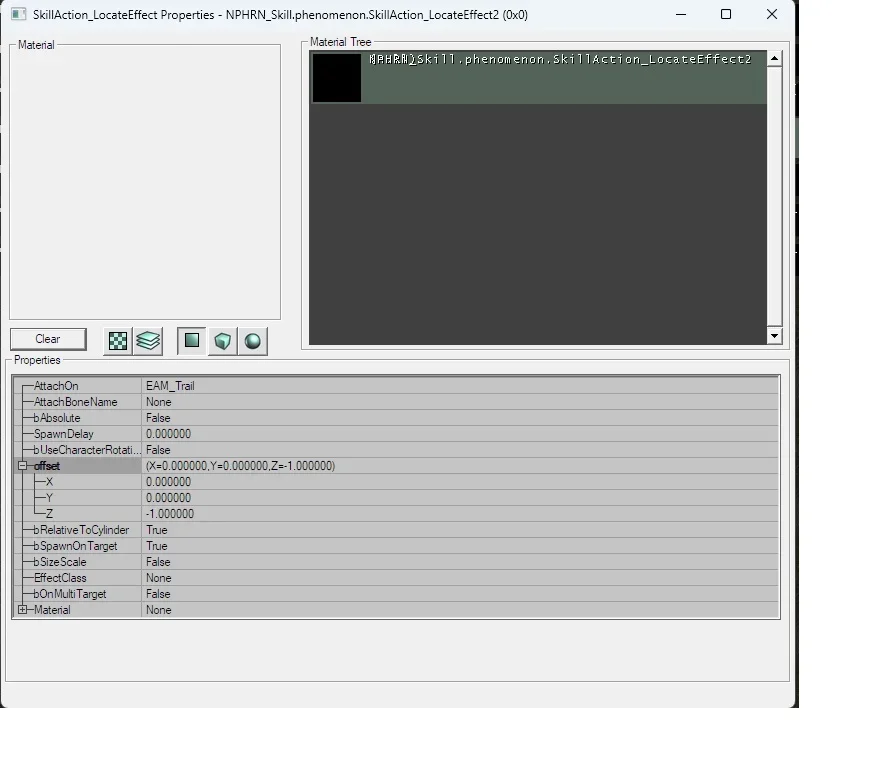Select the AttachOn value EAM_Trail

[x=460, y=386]
